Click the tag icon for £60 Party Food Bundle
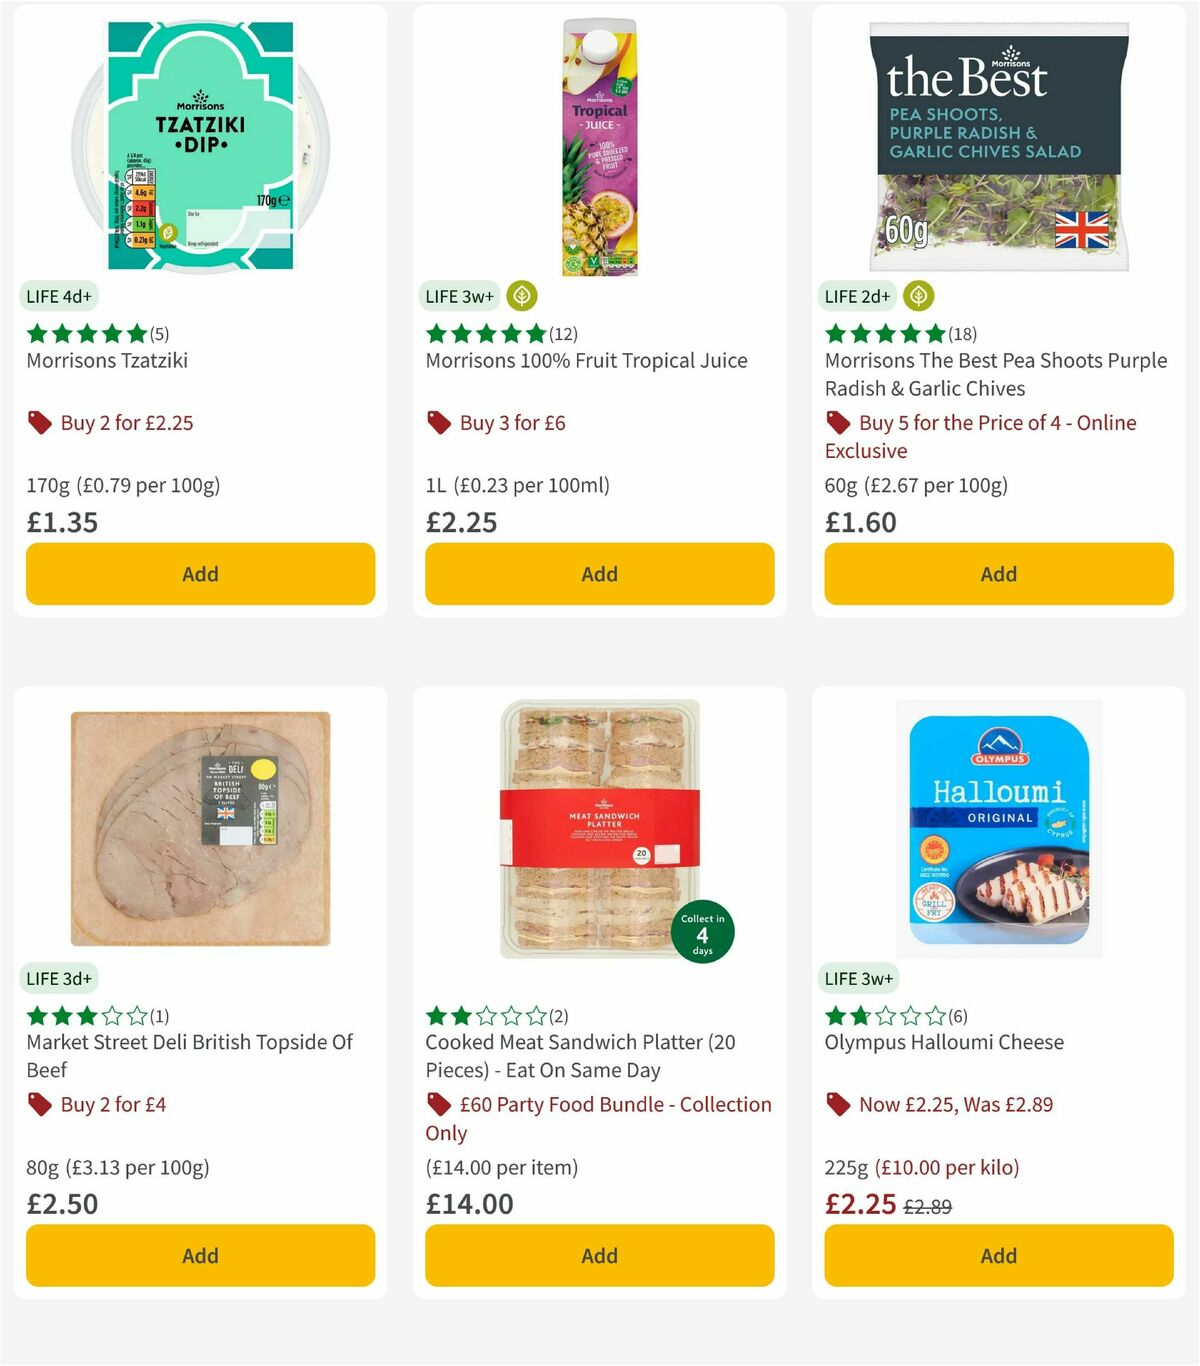 point(439,1105)
